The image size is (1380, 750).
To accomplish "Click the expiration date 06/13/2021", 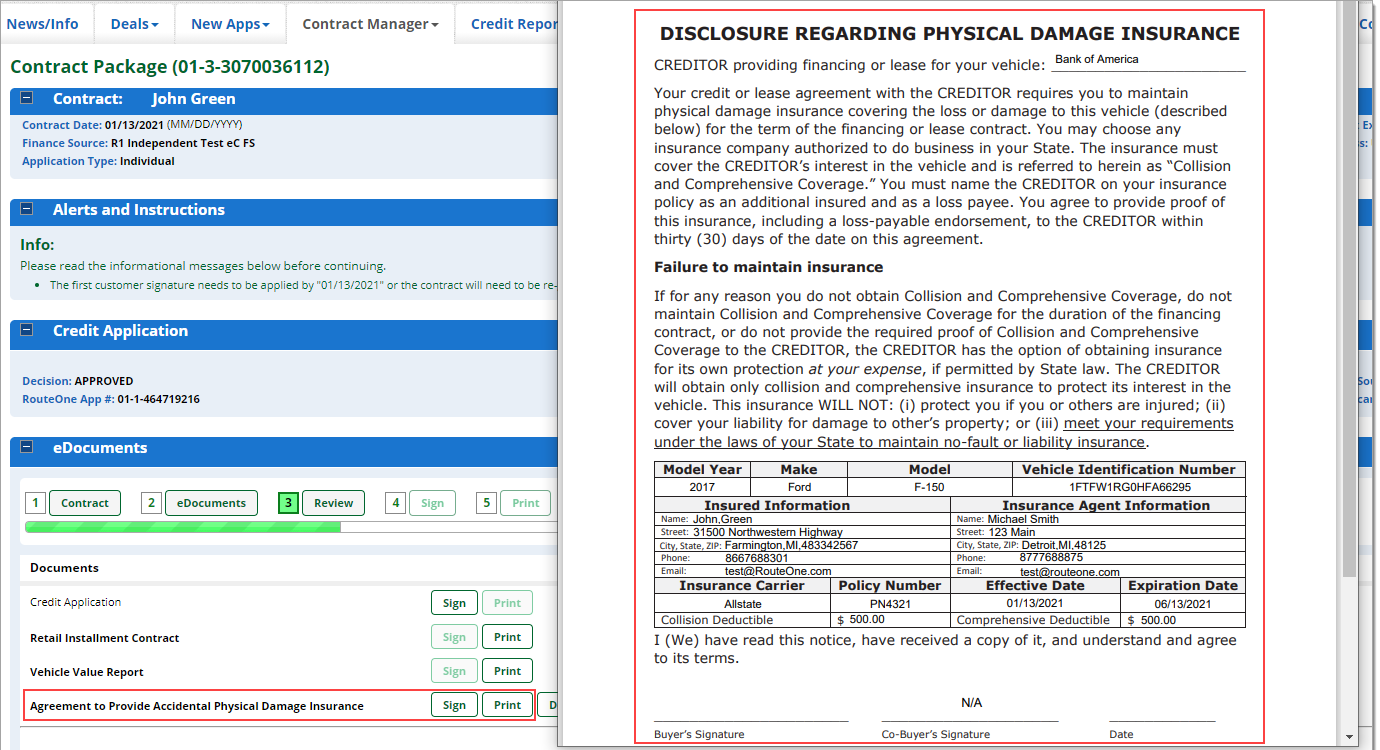I will 1183,604.
